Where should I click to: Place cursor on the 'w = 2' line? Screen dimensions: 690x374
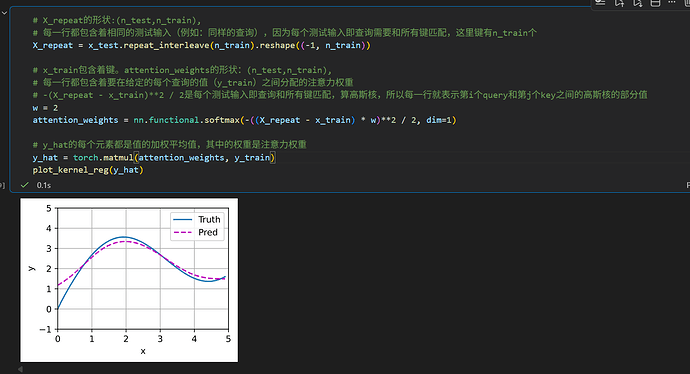tap(45, 108)
